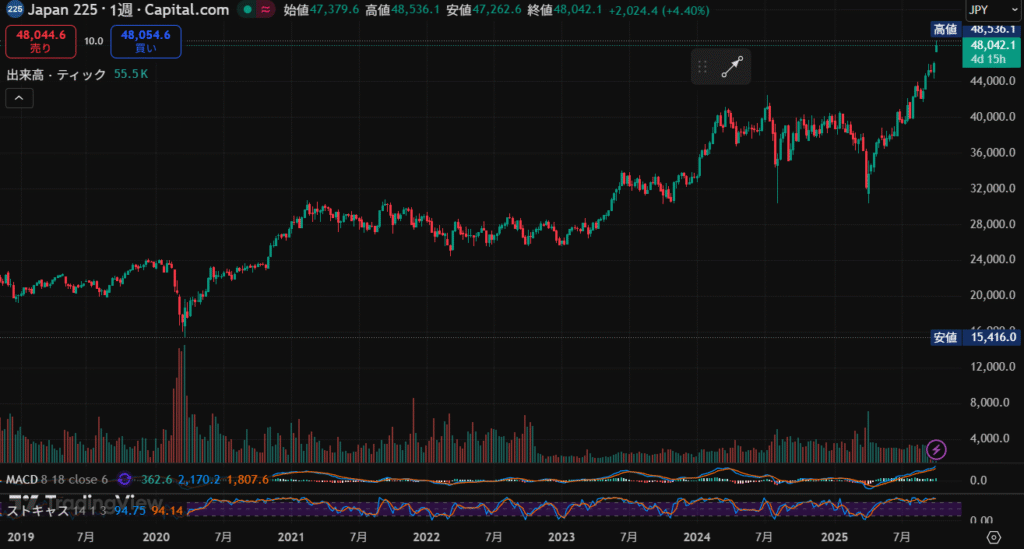Click the 2023 marker on the time axis
This screenshot has height=549, width=1024.
(x=561, y=538)
